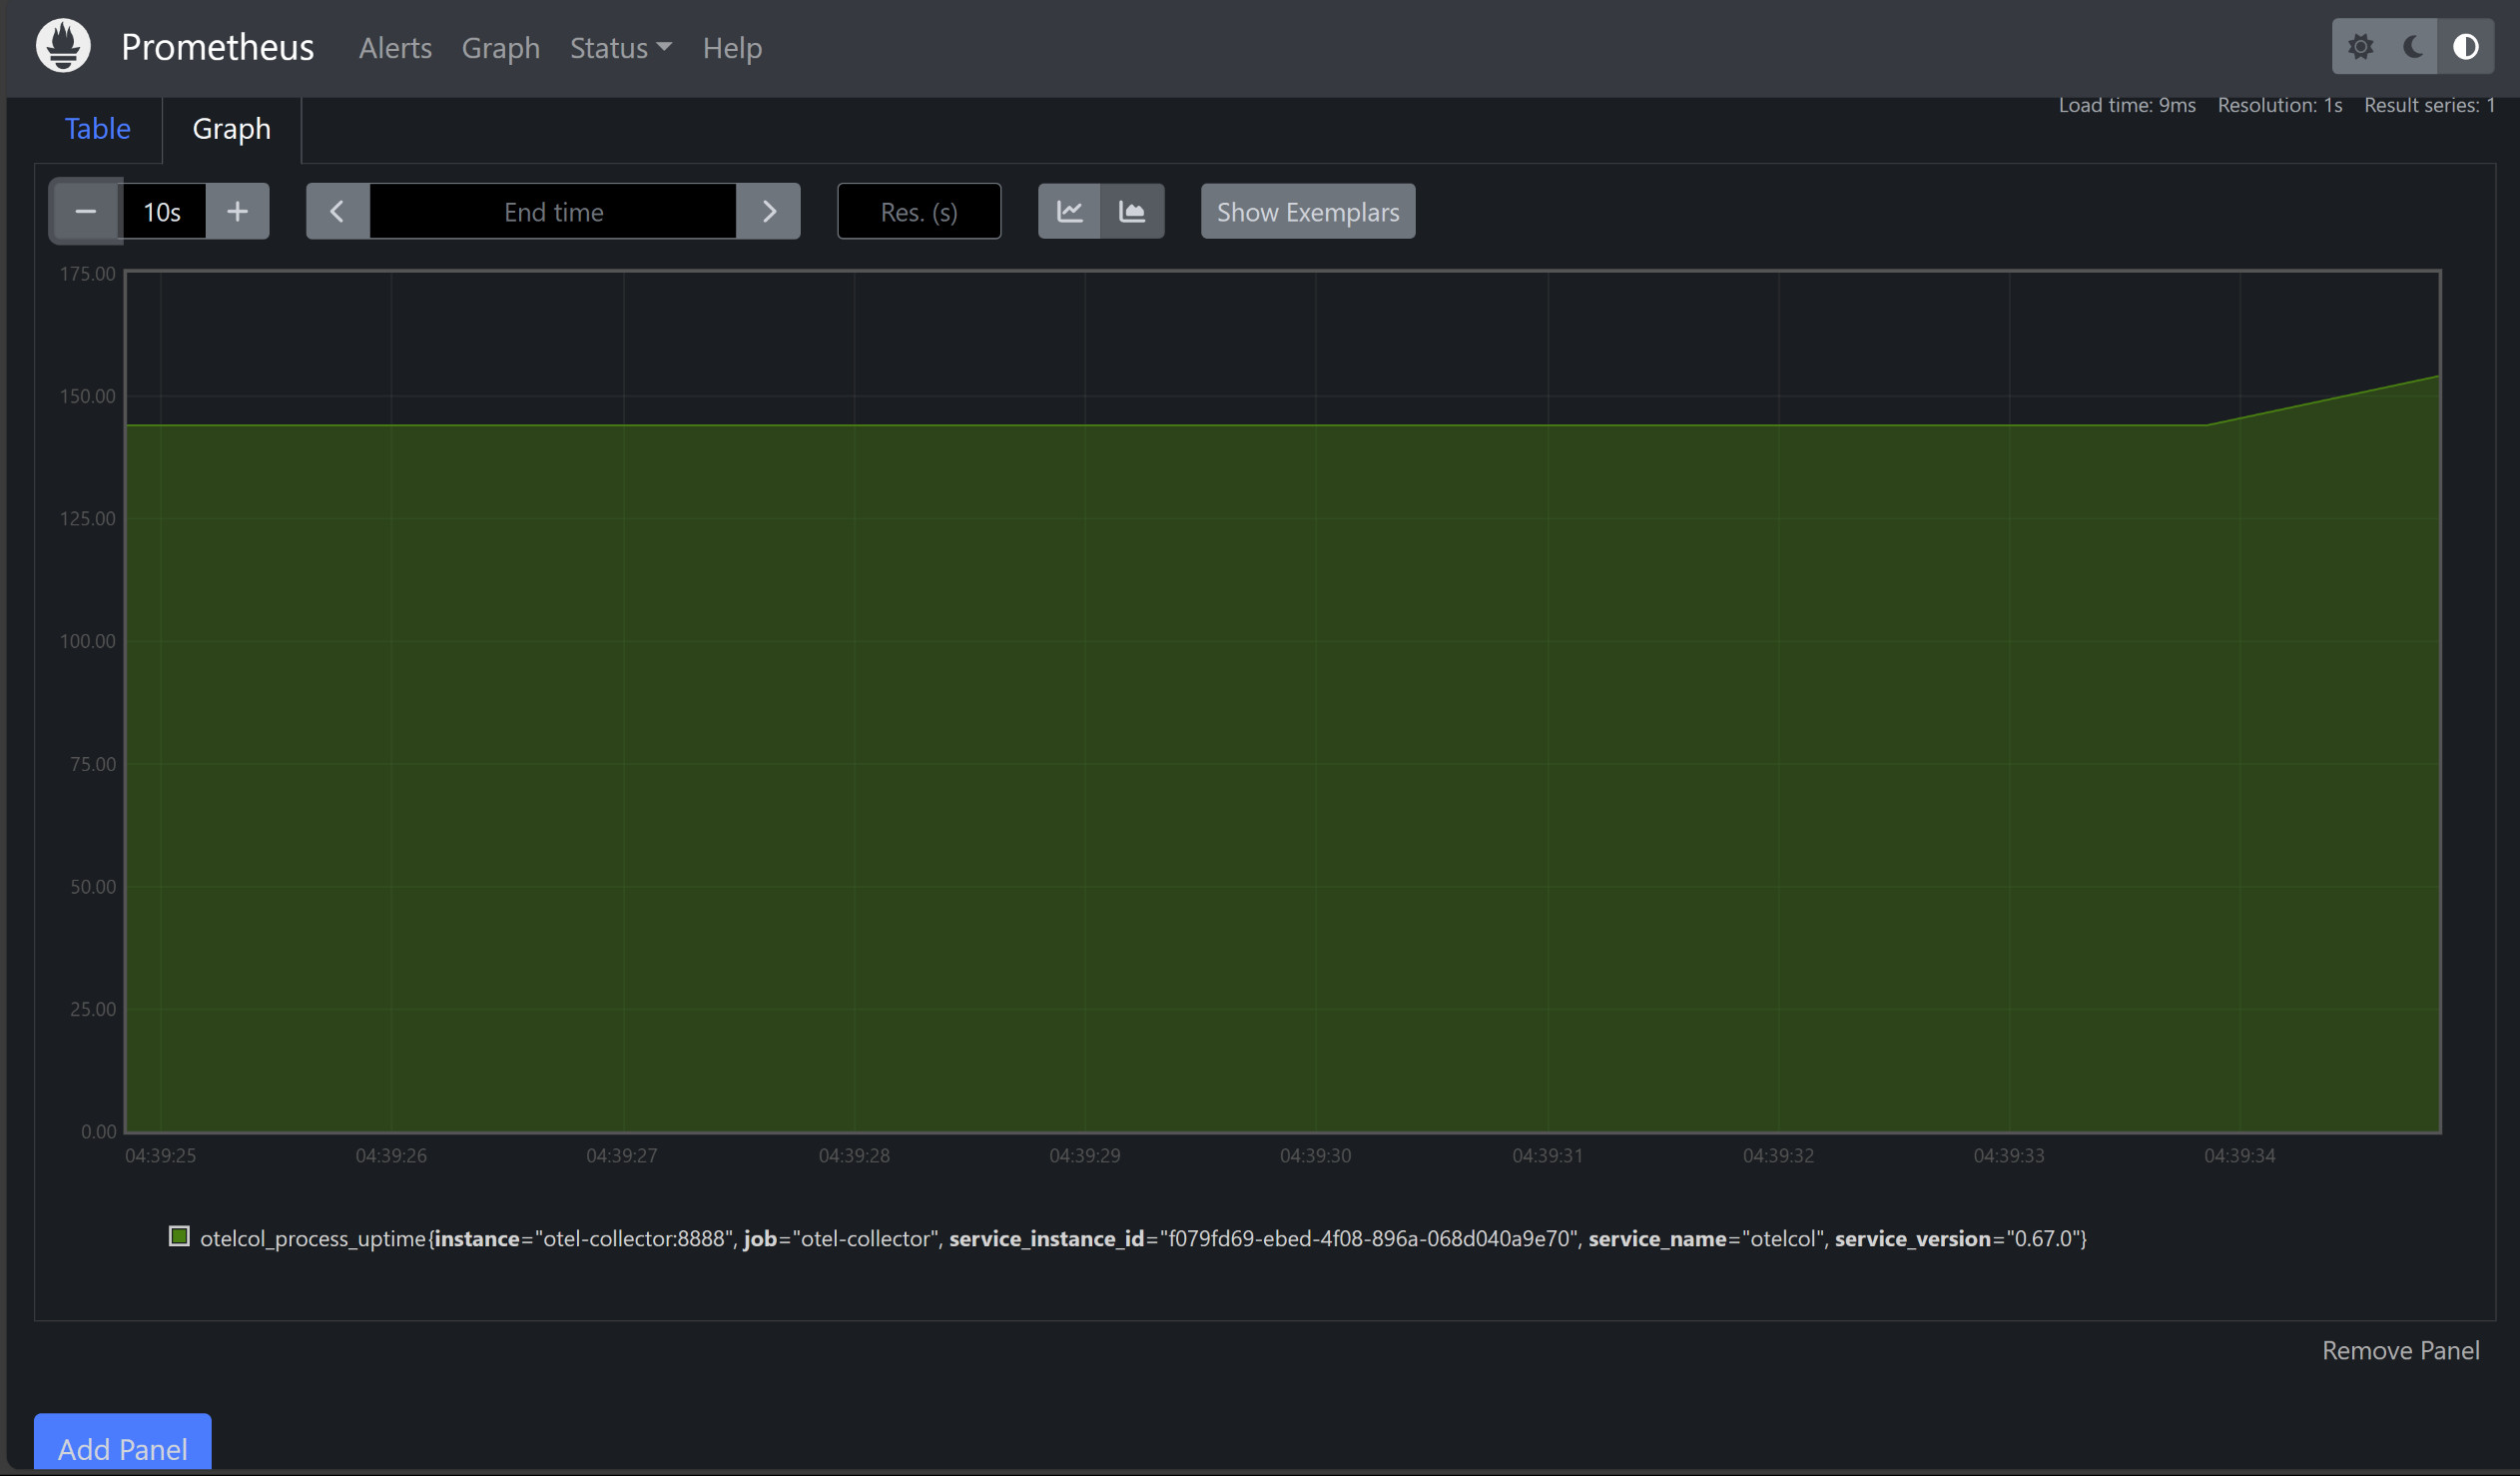The height and width of the screenshot is (1476, 2520).
Task: Show unstacked line graph
Action: 1069,211
